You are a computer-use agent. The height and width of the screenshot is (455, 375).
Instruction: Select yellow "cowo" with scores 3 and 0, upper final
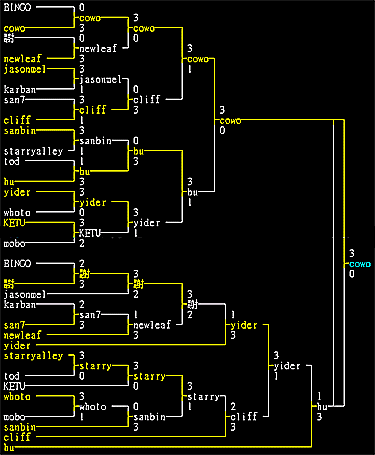coord(230,121)
